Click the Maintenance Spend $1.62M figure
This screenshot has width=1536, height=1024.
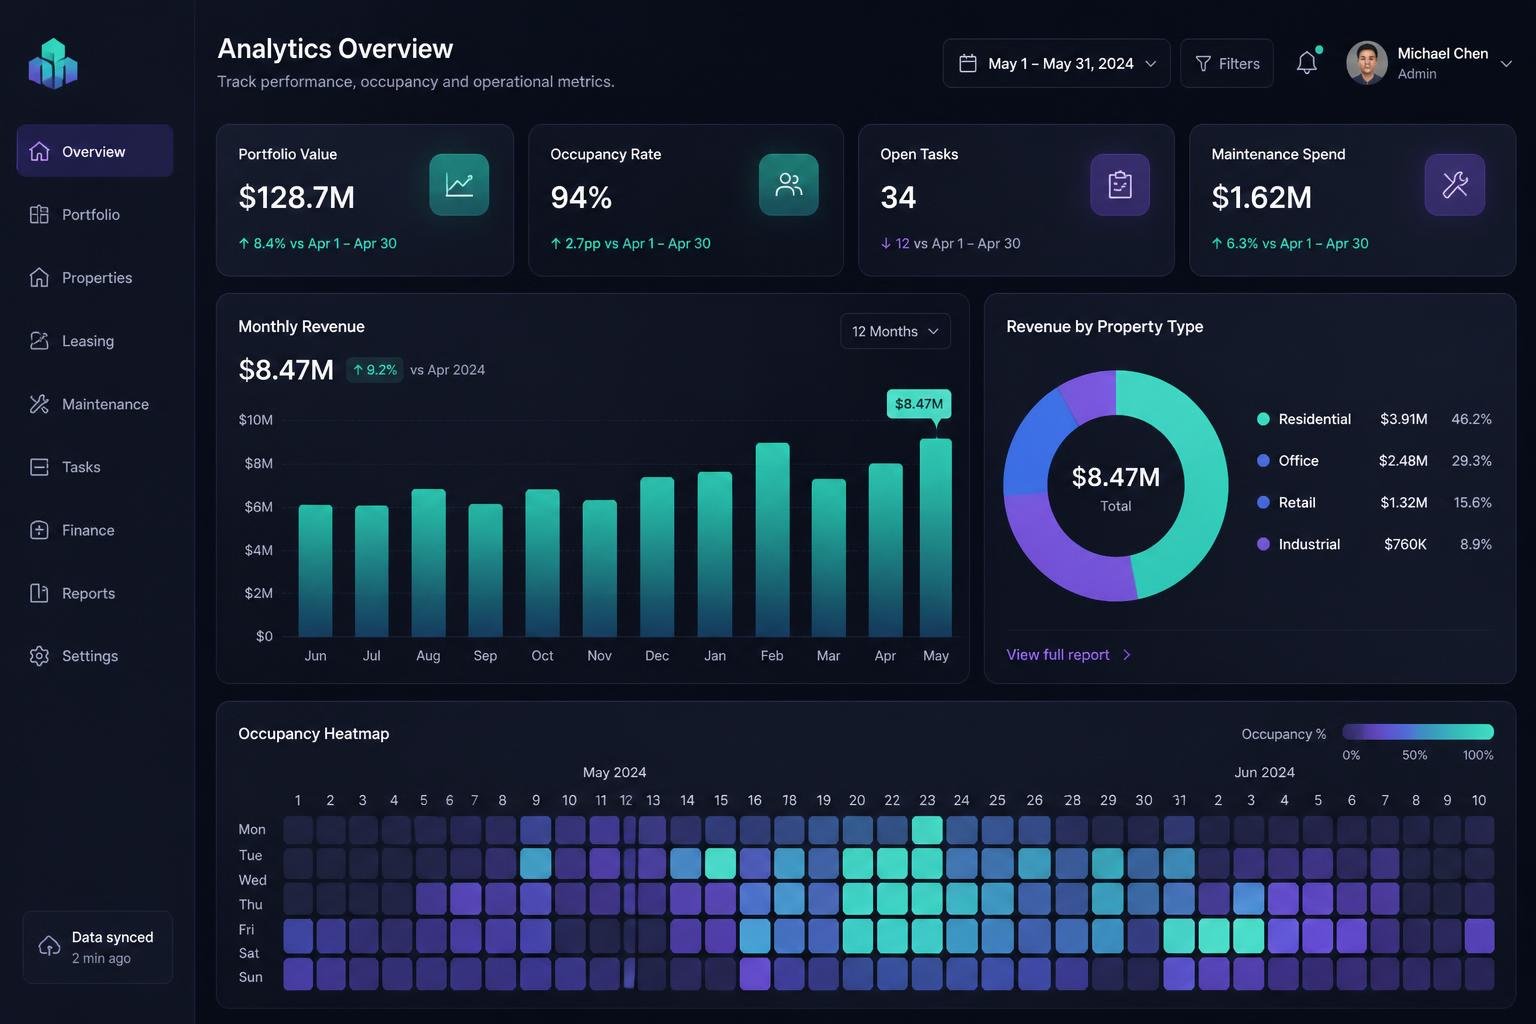(x=1261, y=197)
